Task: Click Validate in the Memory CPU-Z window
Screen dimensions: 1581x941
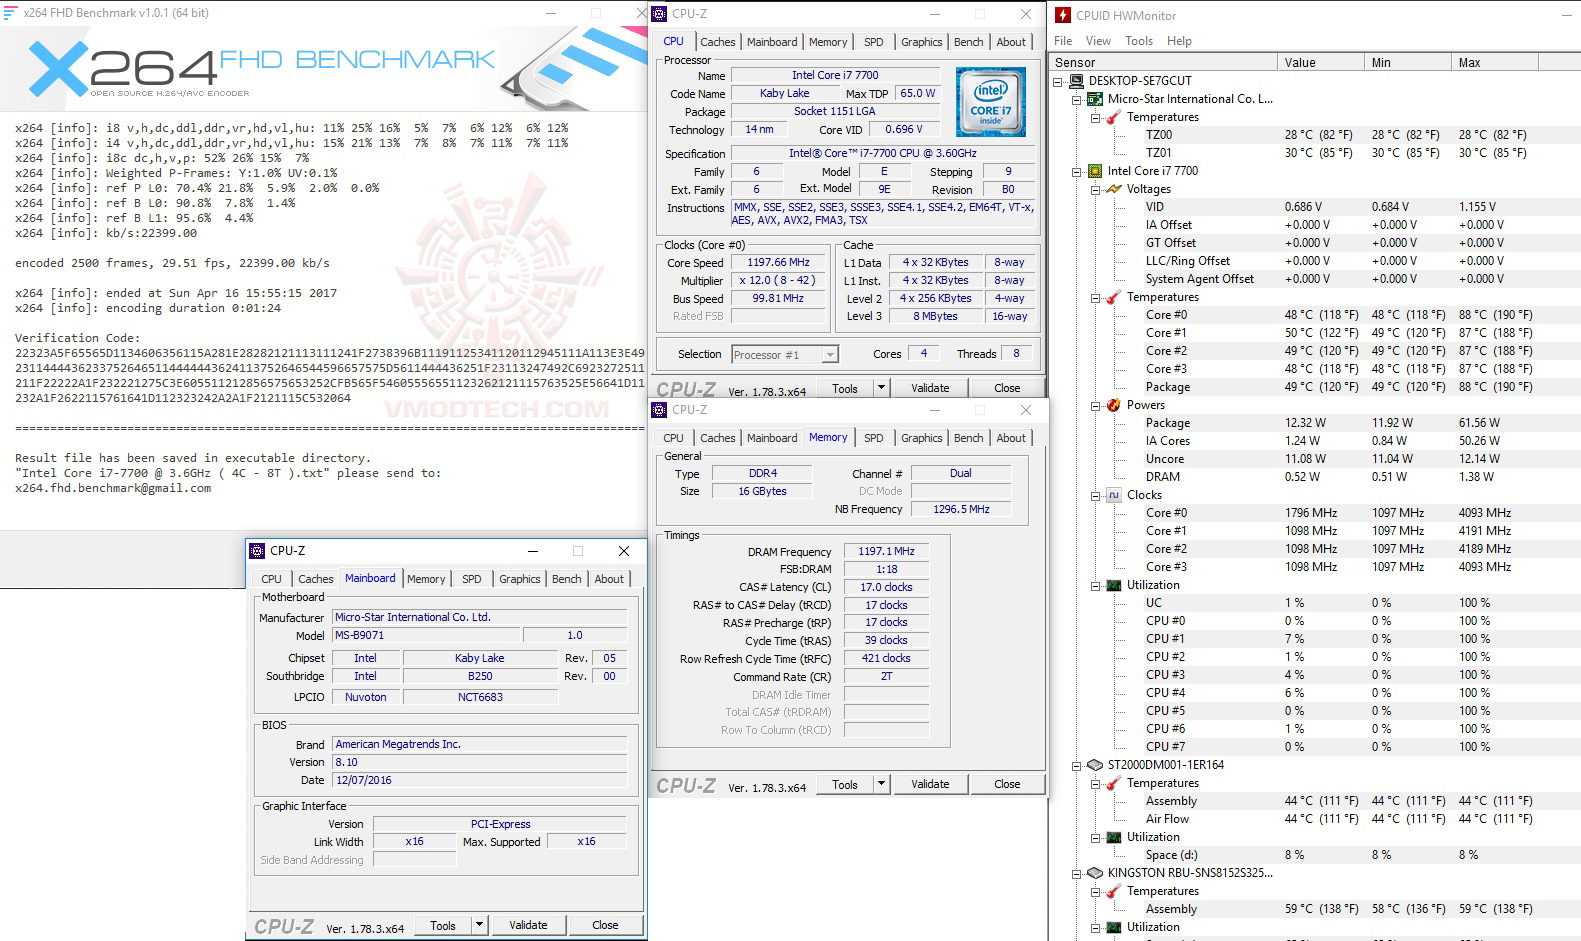Action: (930, 784)
